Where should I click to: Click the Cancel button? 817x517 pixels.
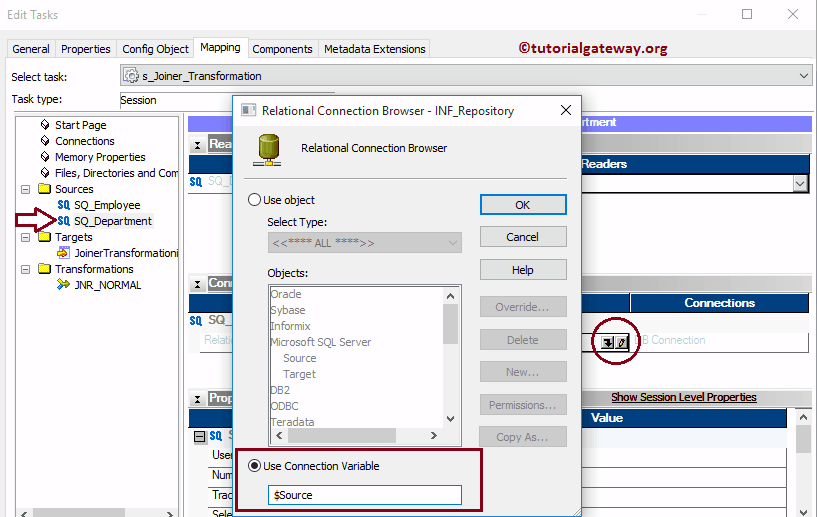coord(523,237)
